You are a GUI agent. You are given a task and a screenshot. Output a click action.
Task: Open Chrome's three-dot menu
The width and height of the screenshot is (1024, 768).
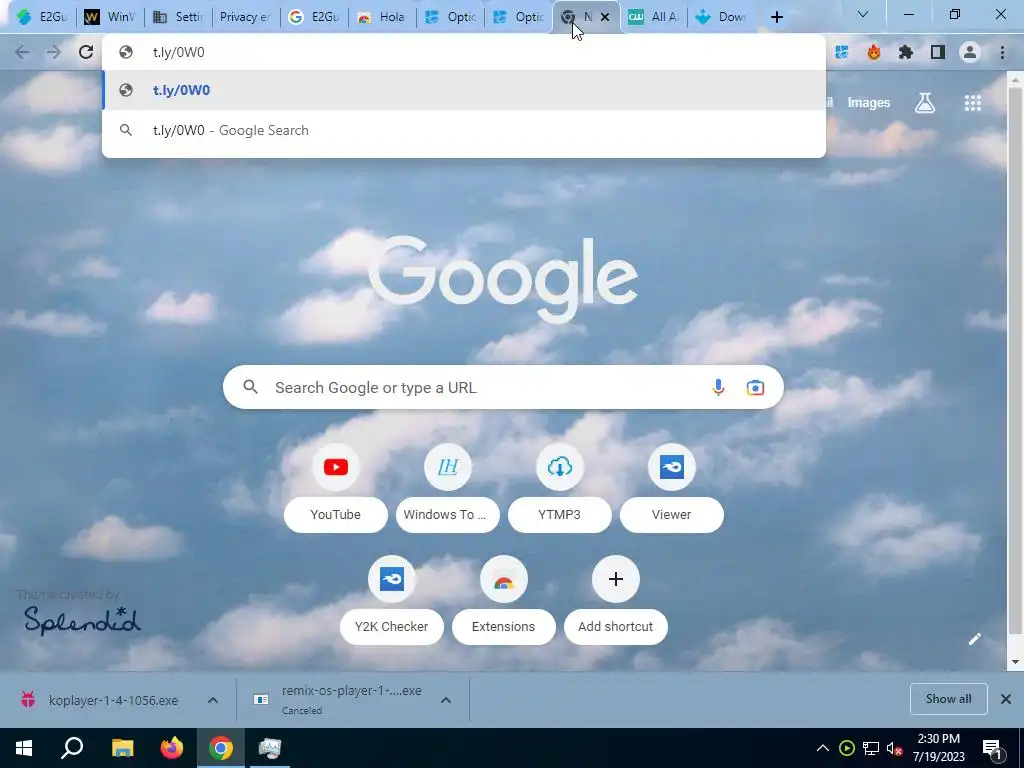[x=1002, y=52]
